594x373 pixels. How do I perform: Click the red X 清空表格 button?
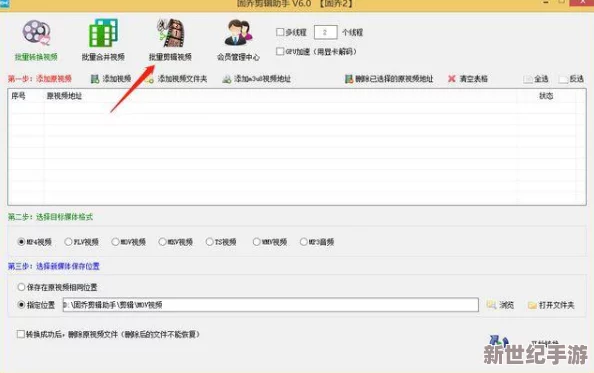pos(468,79)
